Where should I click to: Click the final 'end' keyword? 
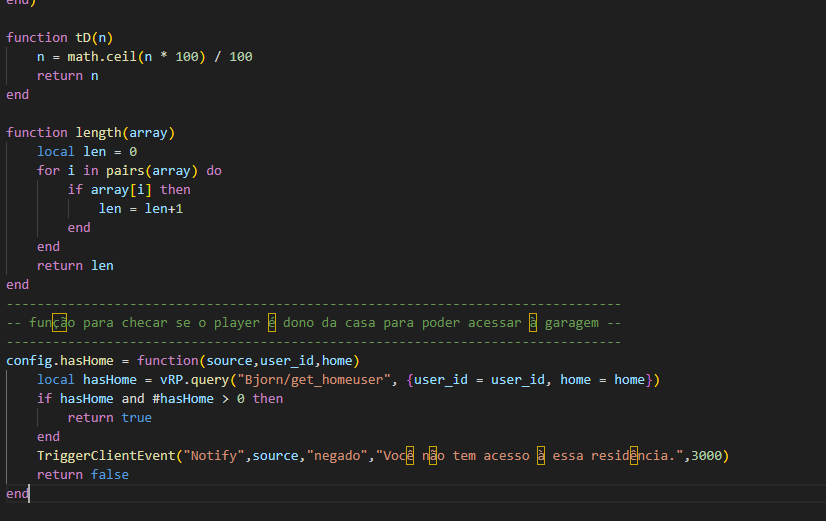pyautogui.click(x=17, y=494)
